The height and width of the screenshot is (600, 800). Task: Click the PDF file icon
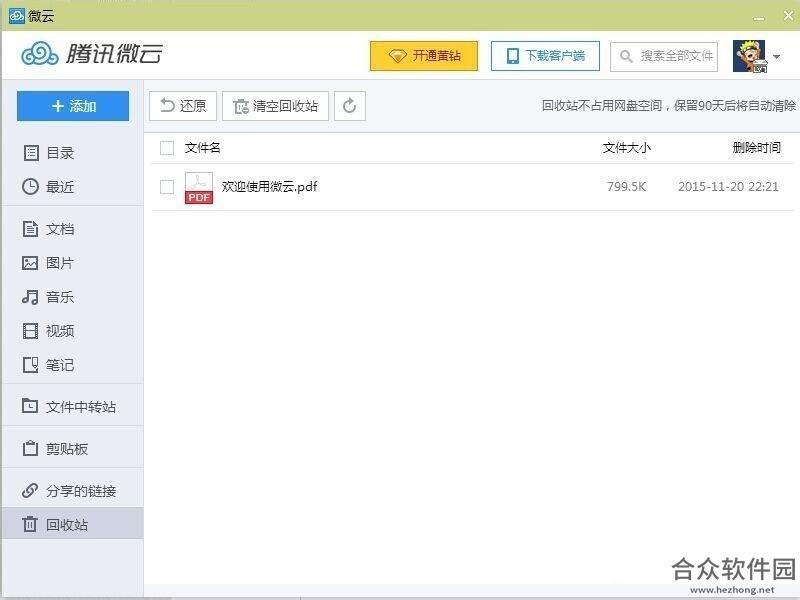pos(199,188)
